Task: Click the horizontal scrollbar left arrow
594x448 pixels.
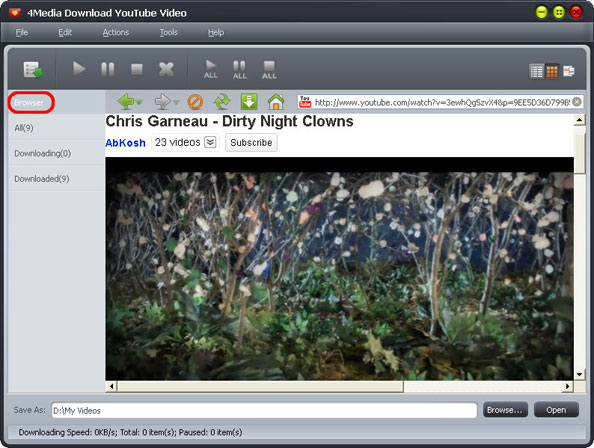Action: click(x=111, y=386)
